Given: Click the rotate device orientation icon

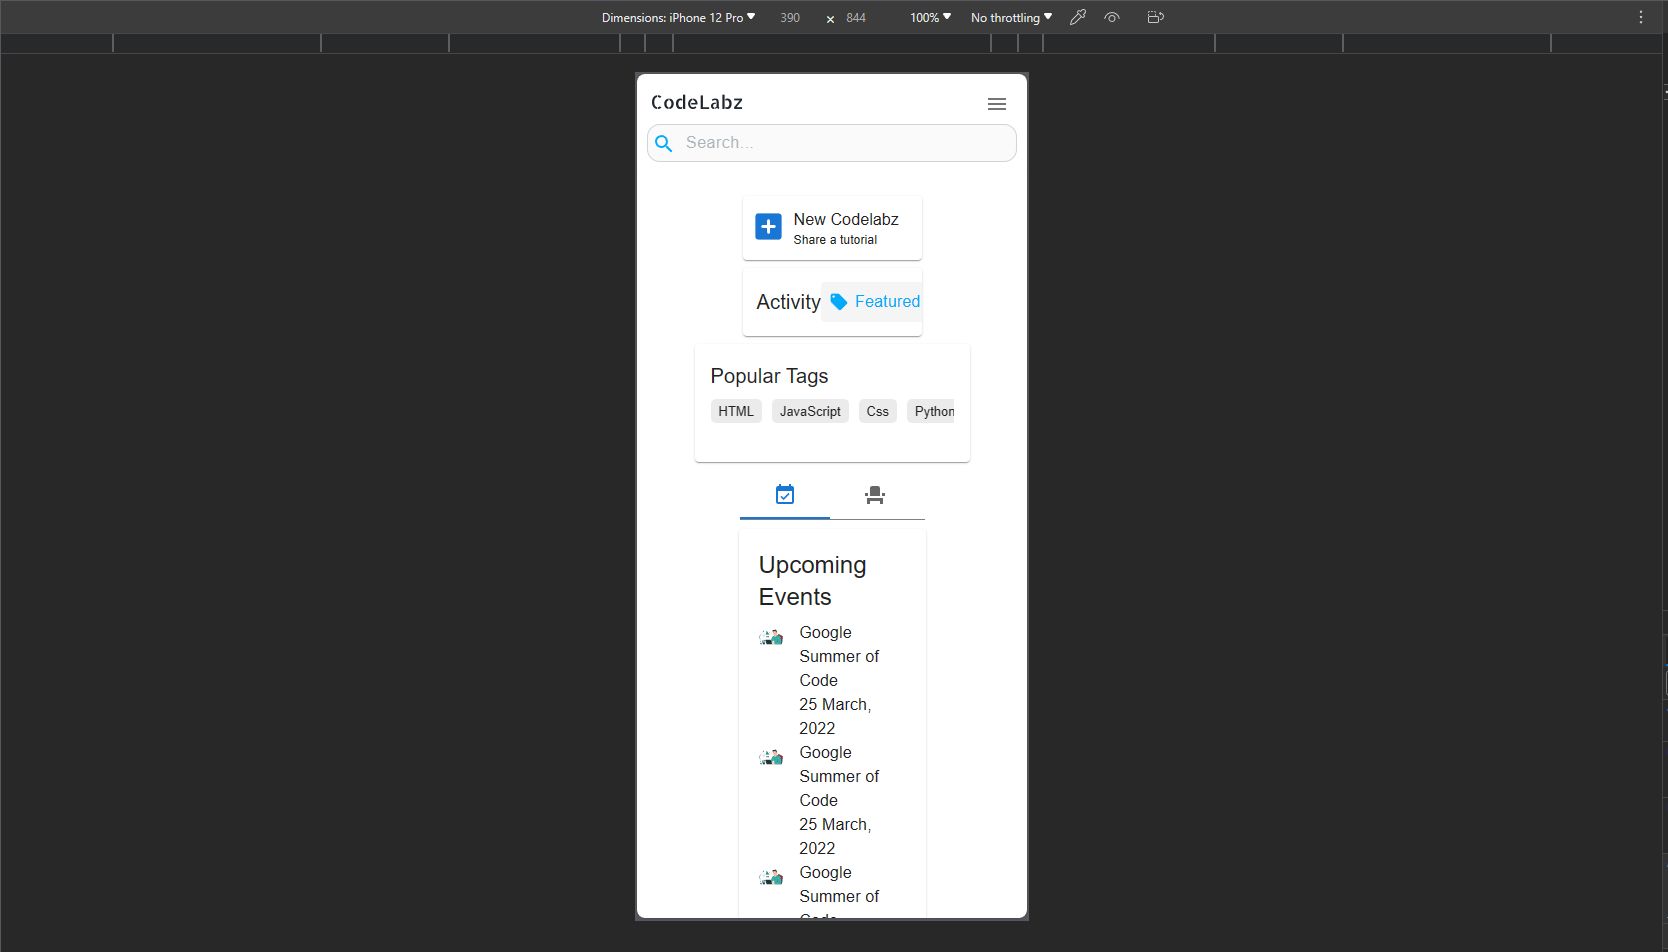Looking at the screenshot, I should pyautogui.click(x=1155, y=17).
